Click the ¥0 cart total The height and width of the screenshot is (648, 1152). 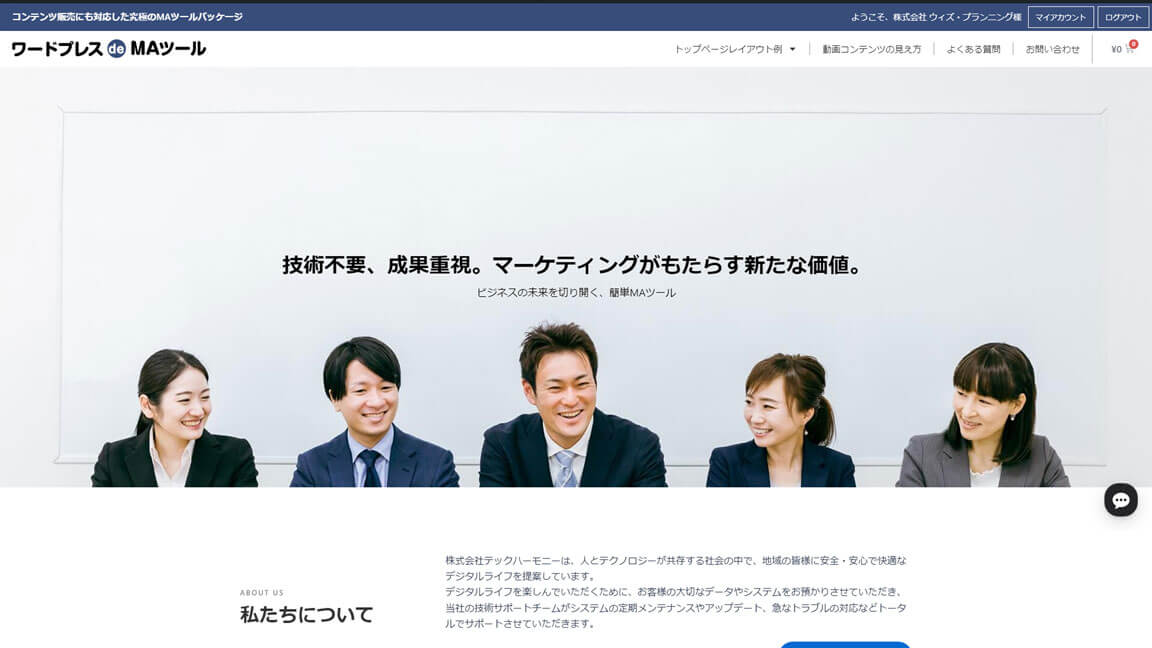(x=1116, y=49)
